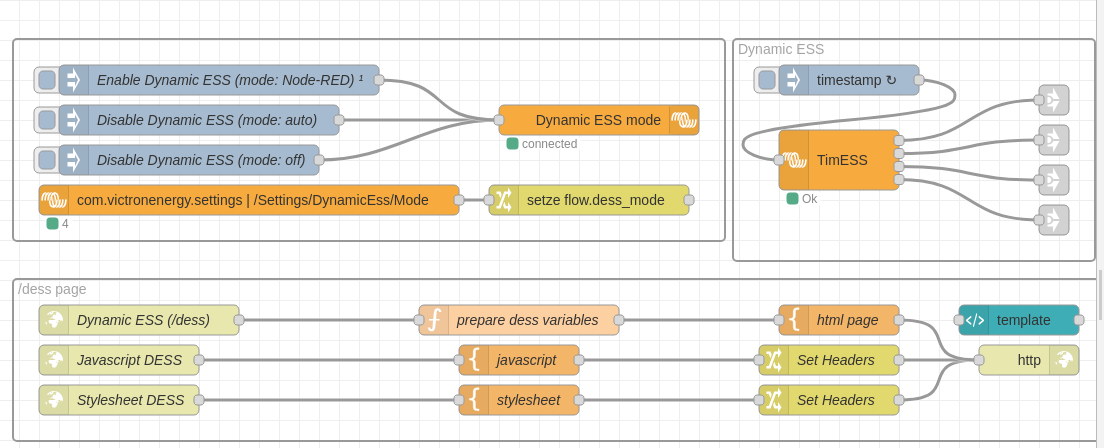The height and width of the screenshot is (448, 1104).
Task: Click output port of html page node
Action: coord(898,320)
